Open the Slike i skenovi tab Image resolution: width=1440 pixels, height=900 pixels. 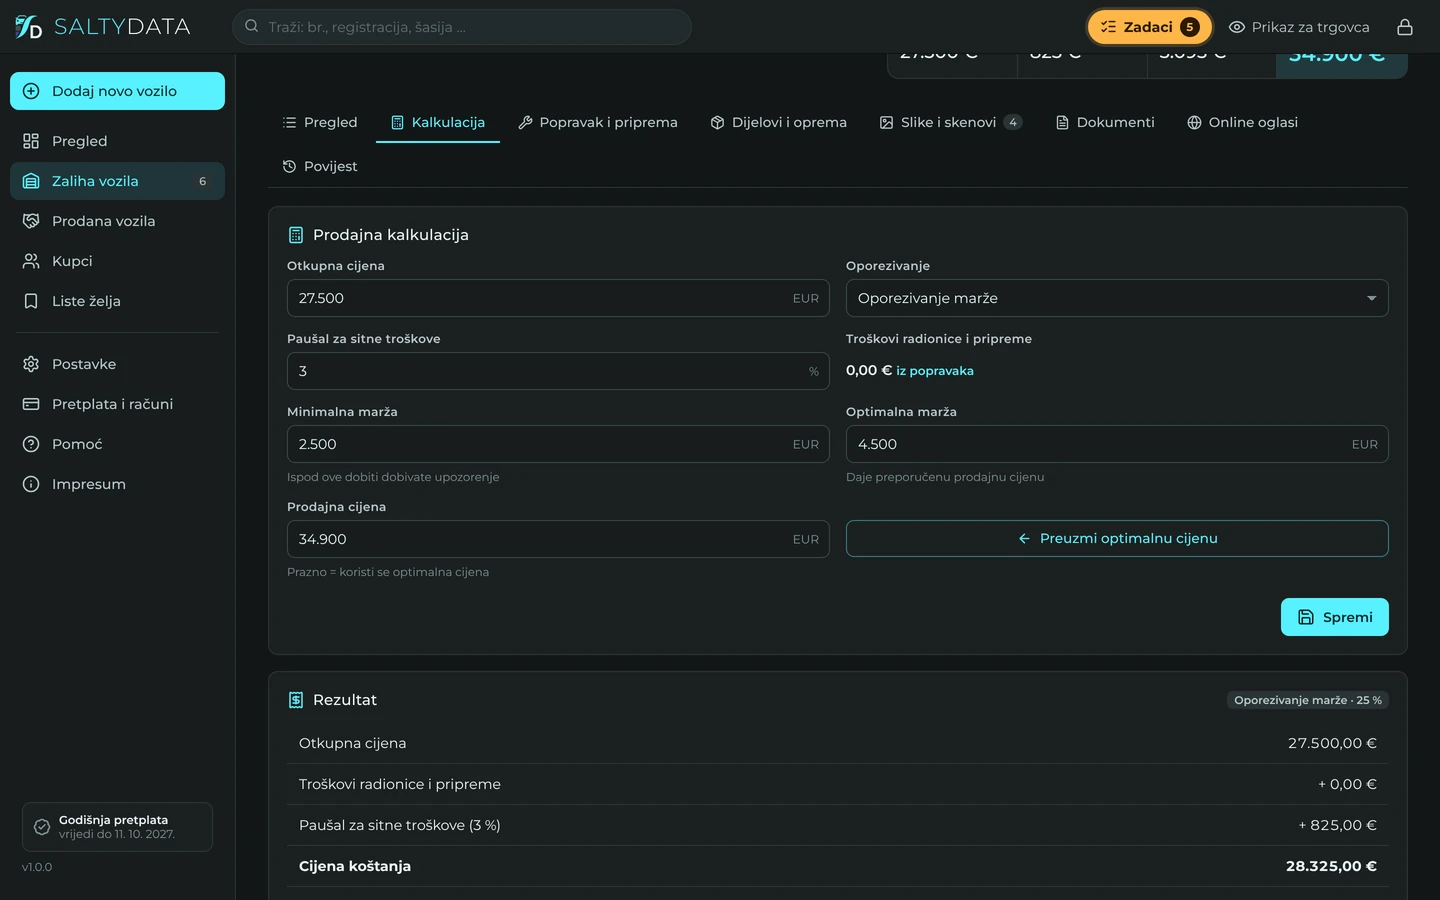point(950,122)
